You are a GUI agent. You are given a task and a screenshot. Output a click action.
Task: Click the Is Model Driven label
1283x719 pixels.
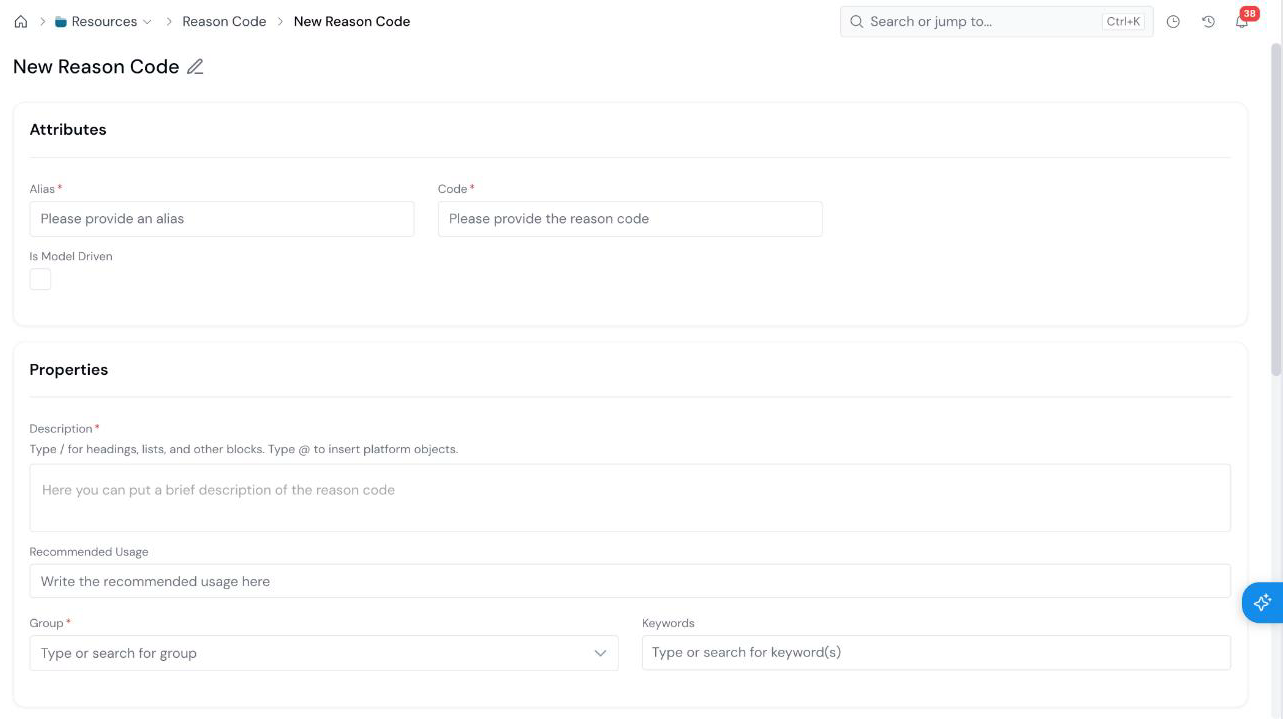71,257
